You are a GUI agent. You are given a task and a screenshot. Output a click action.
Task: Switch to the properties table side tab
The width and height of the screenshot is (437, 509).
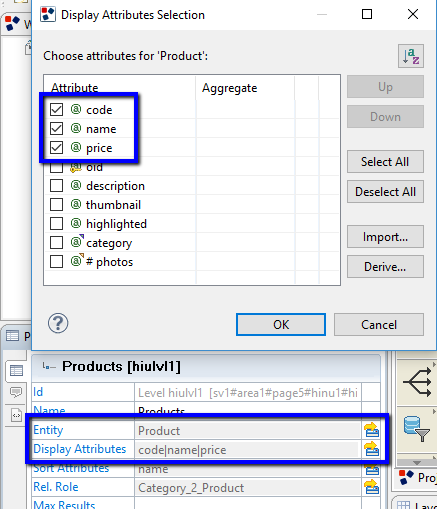pyautogui.click(x=16, y=371)
